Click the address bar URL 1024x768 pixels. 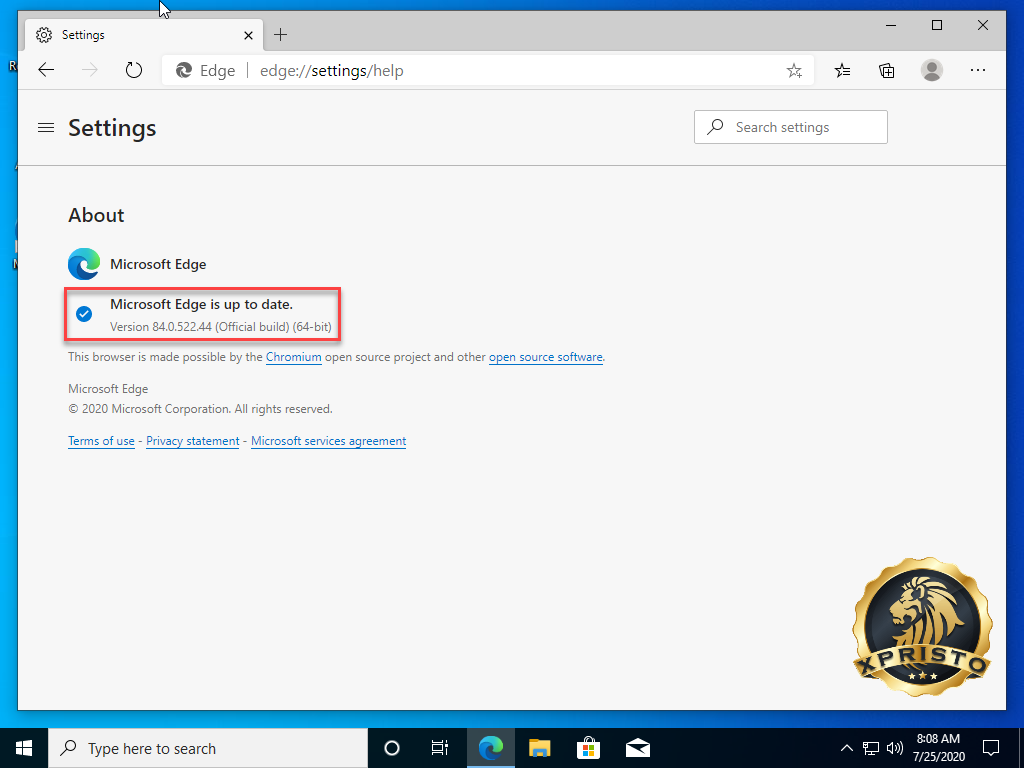331,71
